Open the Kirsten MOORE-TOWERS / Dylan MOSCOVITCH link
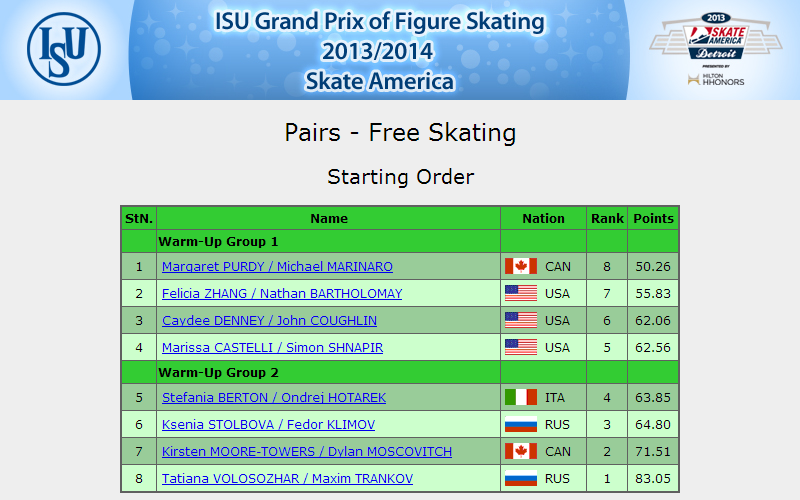800x500 pixels. click(x=307, y=452)
